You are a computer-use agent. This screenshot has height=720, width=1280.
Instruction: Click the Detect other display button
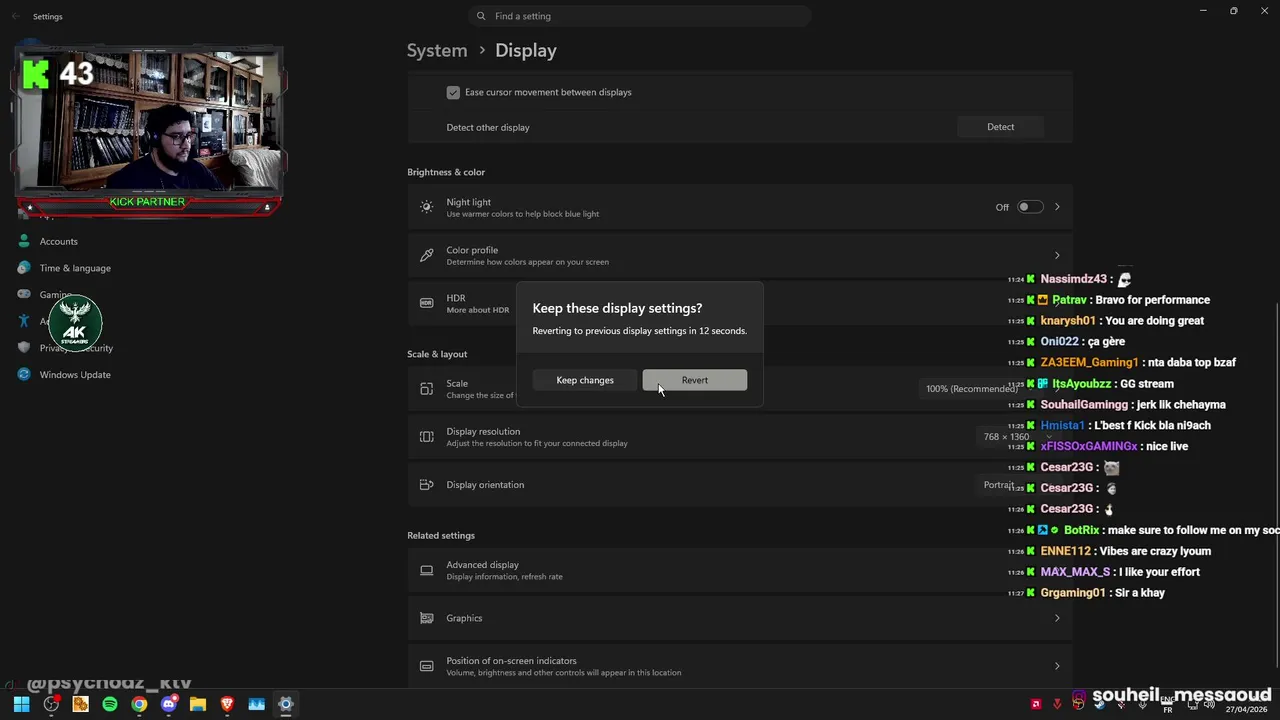pos(1000,127)
